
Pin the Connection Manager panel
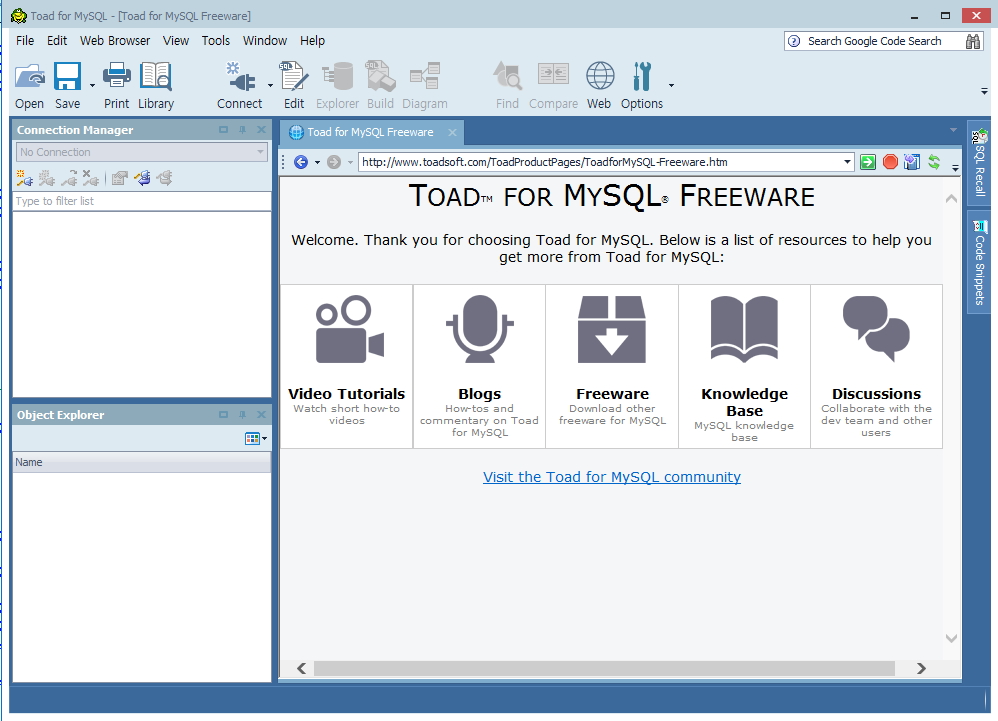click(242, 130)
